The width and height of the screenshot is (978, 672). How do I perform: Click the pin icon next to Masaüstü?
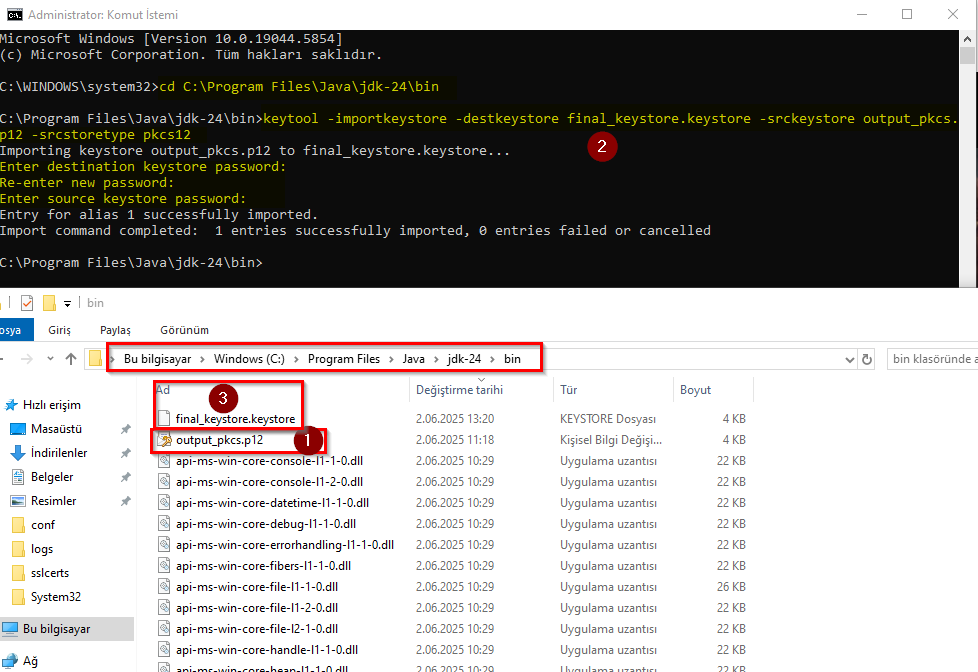point(125,429)
